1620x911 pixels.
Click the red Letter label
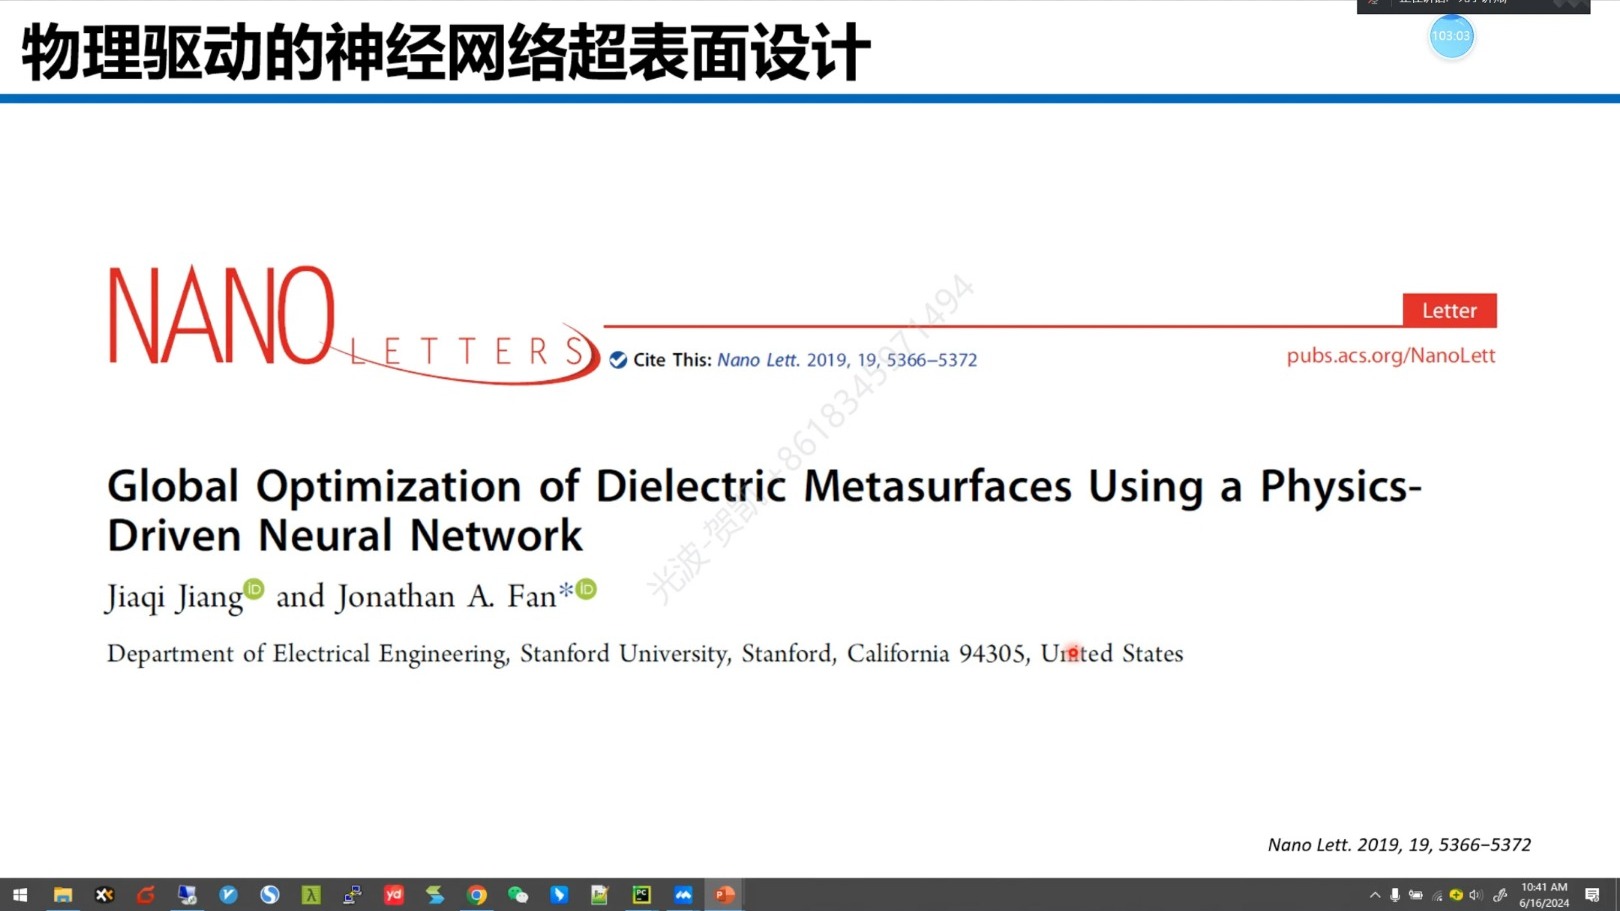(x=1449, y=310)
